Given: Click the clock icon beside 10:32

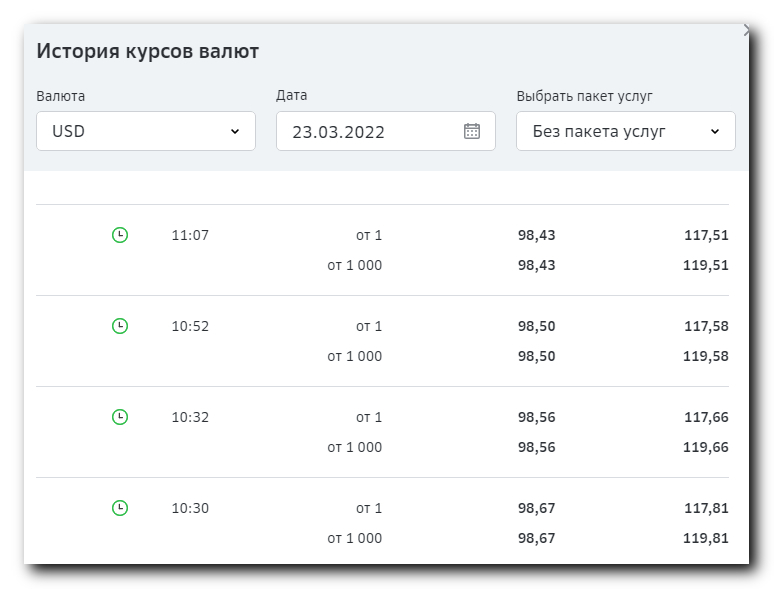Looking at the screenshot, I should point(120,417).
